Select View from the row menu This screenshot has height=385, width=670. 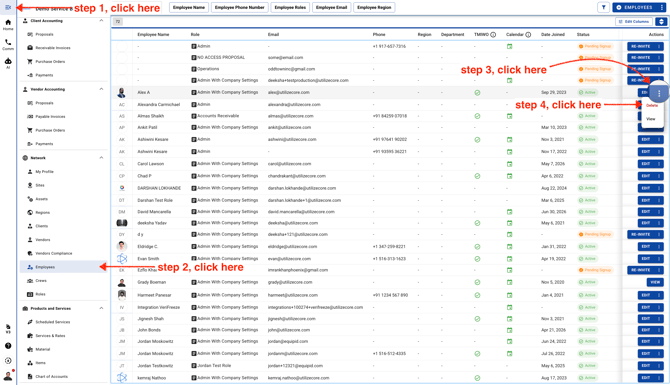(651, 119)
